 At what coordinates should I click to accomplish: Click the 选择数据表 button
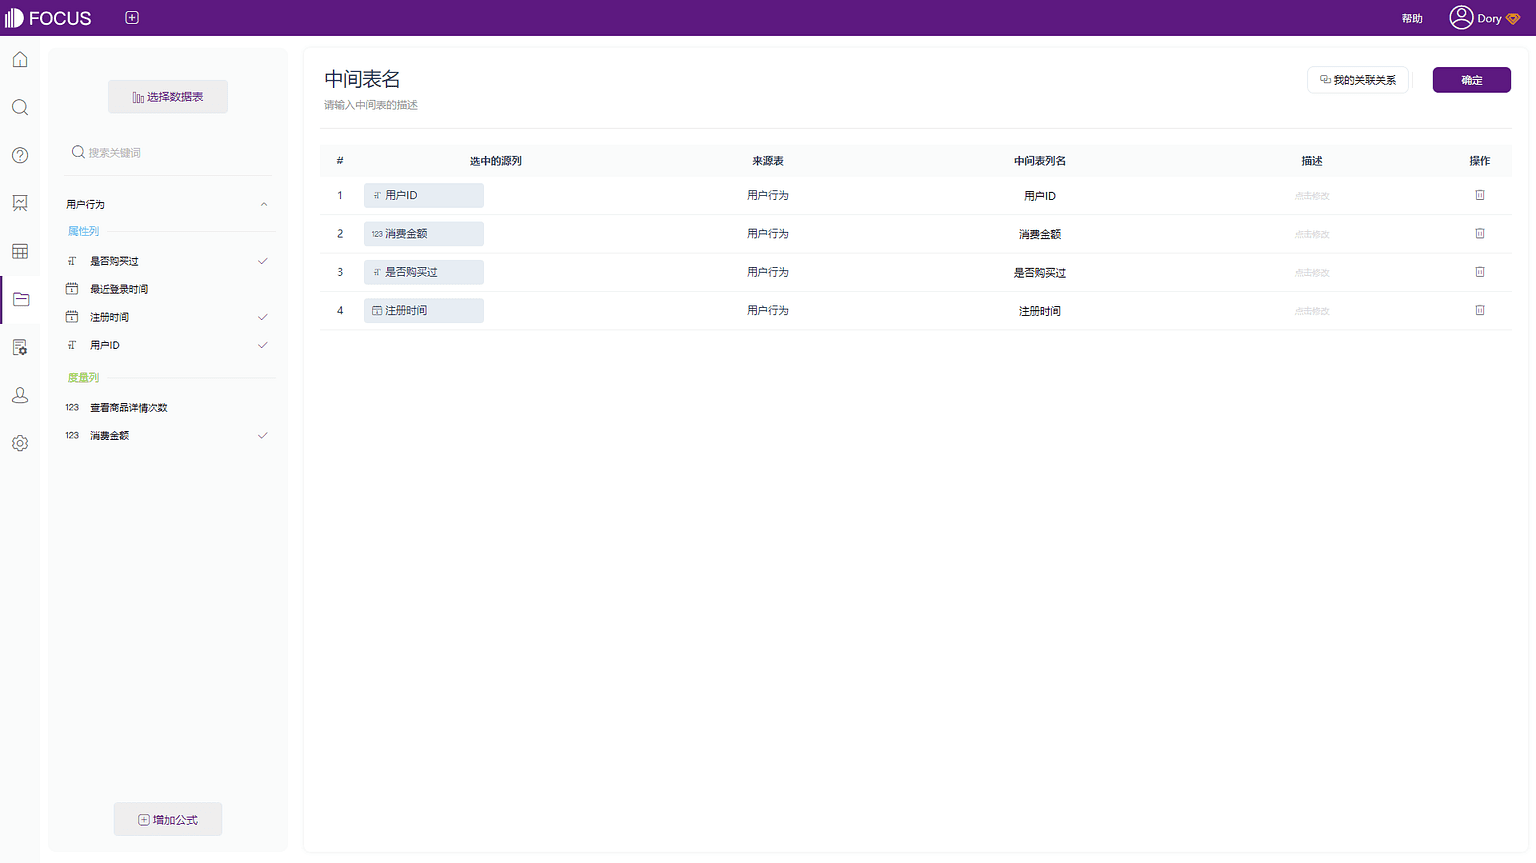tap(168, 97)
